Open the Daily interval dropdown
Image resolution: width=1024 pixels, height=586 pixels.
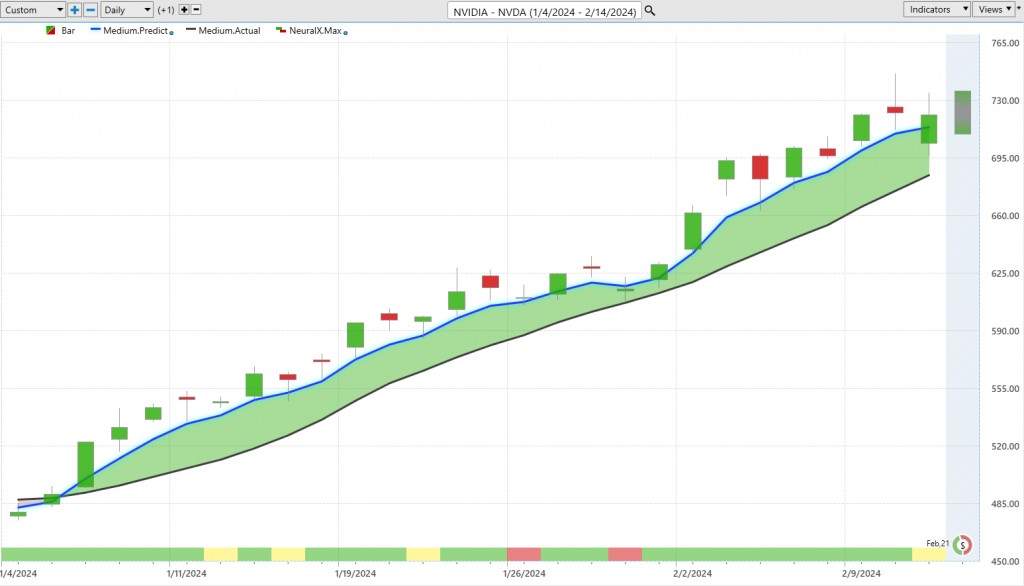click(x=127, y=10)
